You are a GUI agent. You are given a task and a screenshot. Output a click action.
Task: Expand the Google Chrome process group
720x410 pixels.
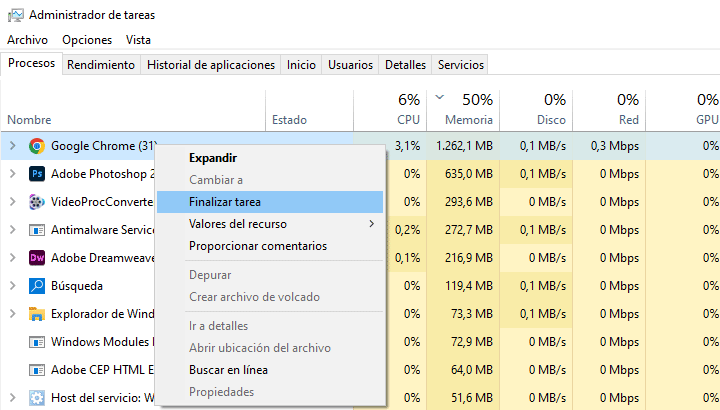point(13,146)
